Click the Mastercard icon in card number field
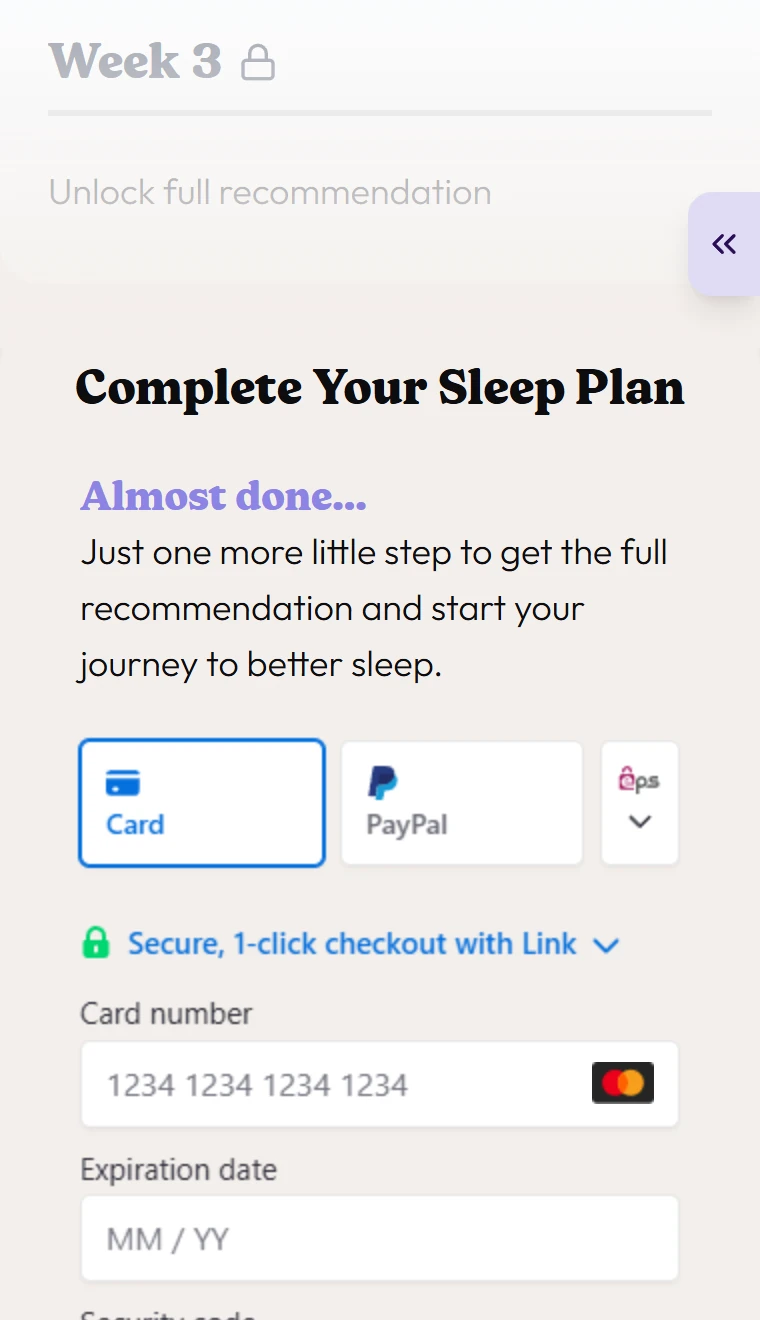 [x=622, y=1083]
